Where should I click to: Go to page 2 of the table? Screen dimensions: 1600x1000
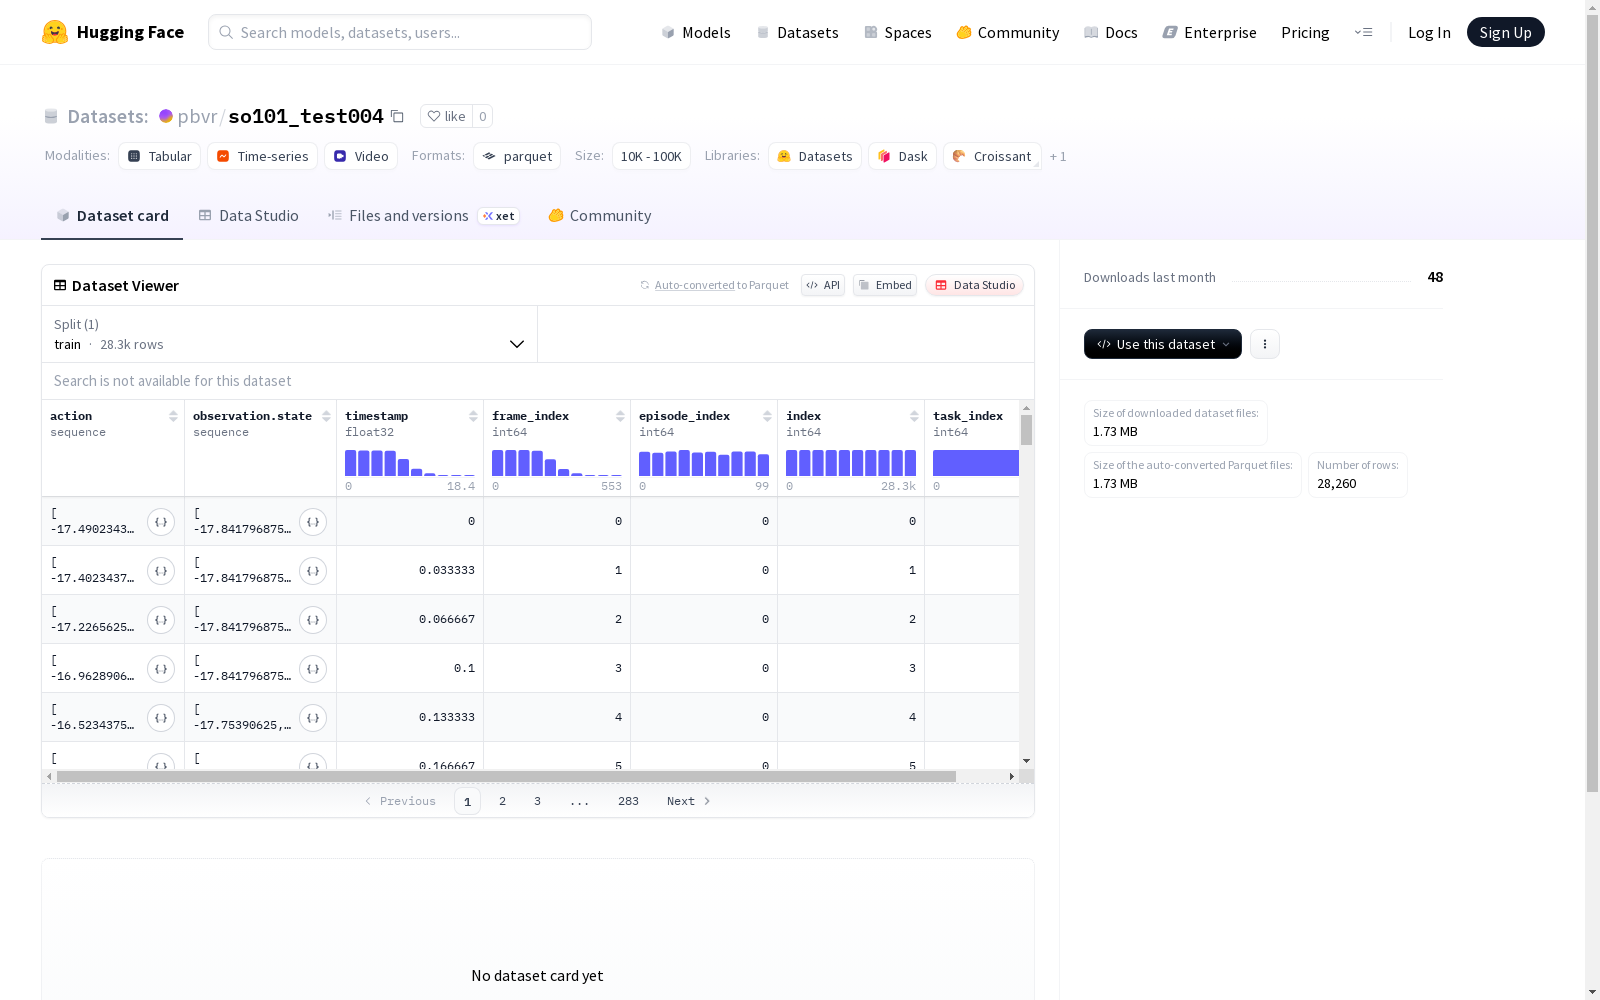pos(502,801)
